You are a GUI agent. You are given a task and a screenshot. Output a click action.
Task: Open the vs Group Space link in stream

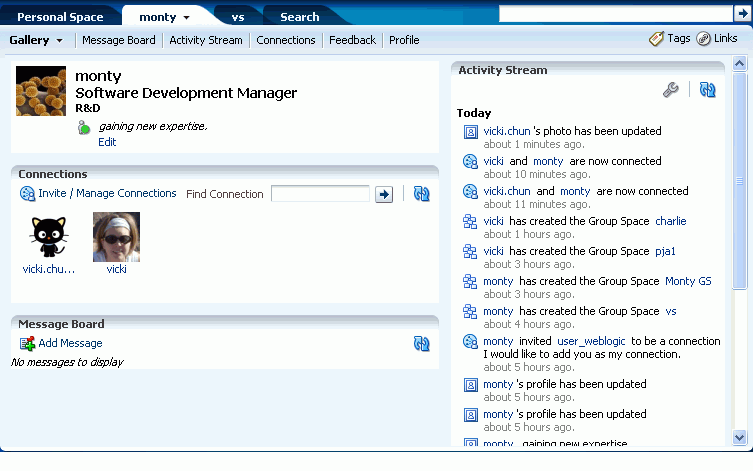click(670, 311)
